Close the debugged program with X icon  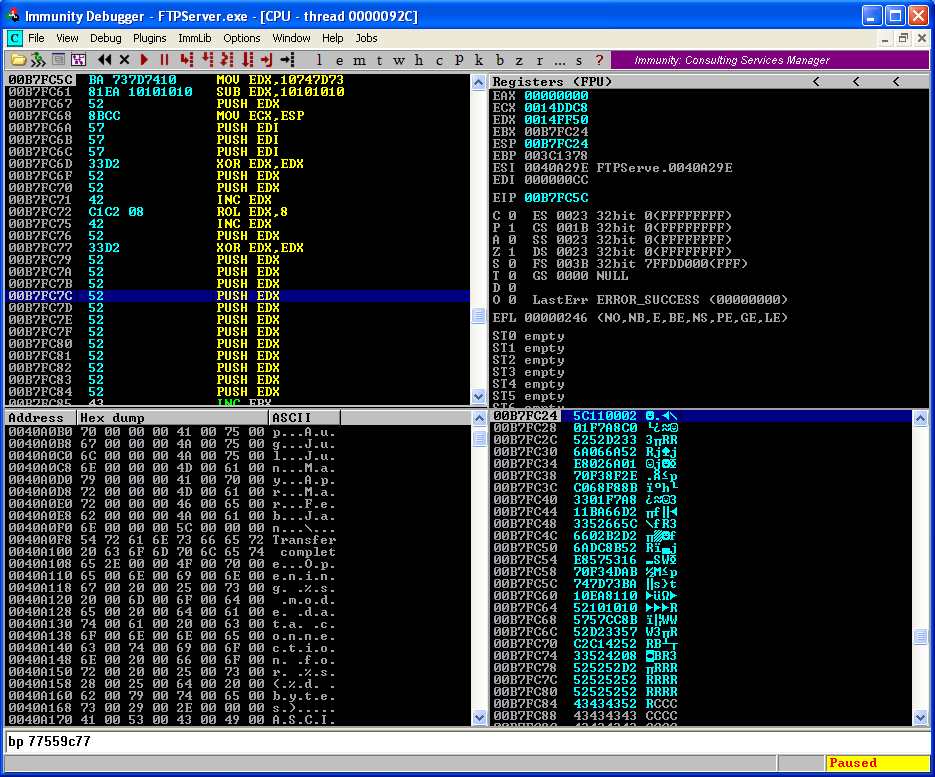click(124, 60)
